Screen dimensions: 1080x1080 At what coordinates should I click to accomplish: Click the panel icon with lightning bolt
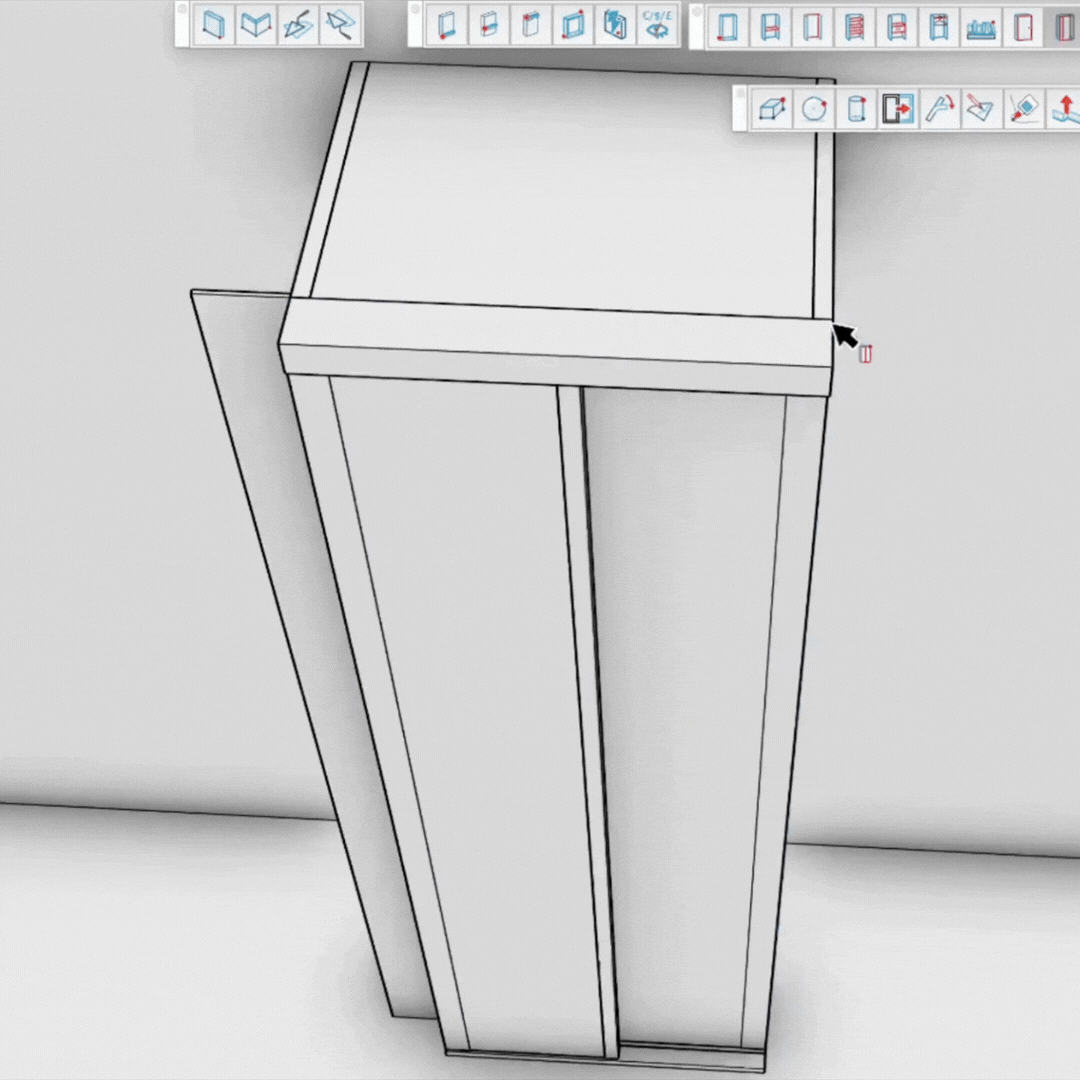pyautogui.click(x=614, y=25)
